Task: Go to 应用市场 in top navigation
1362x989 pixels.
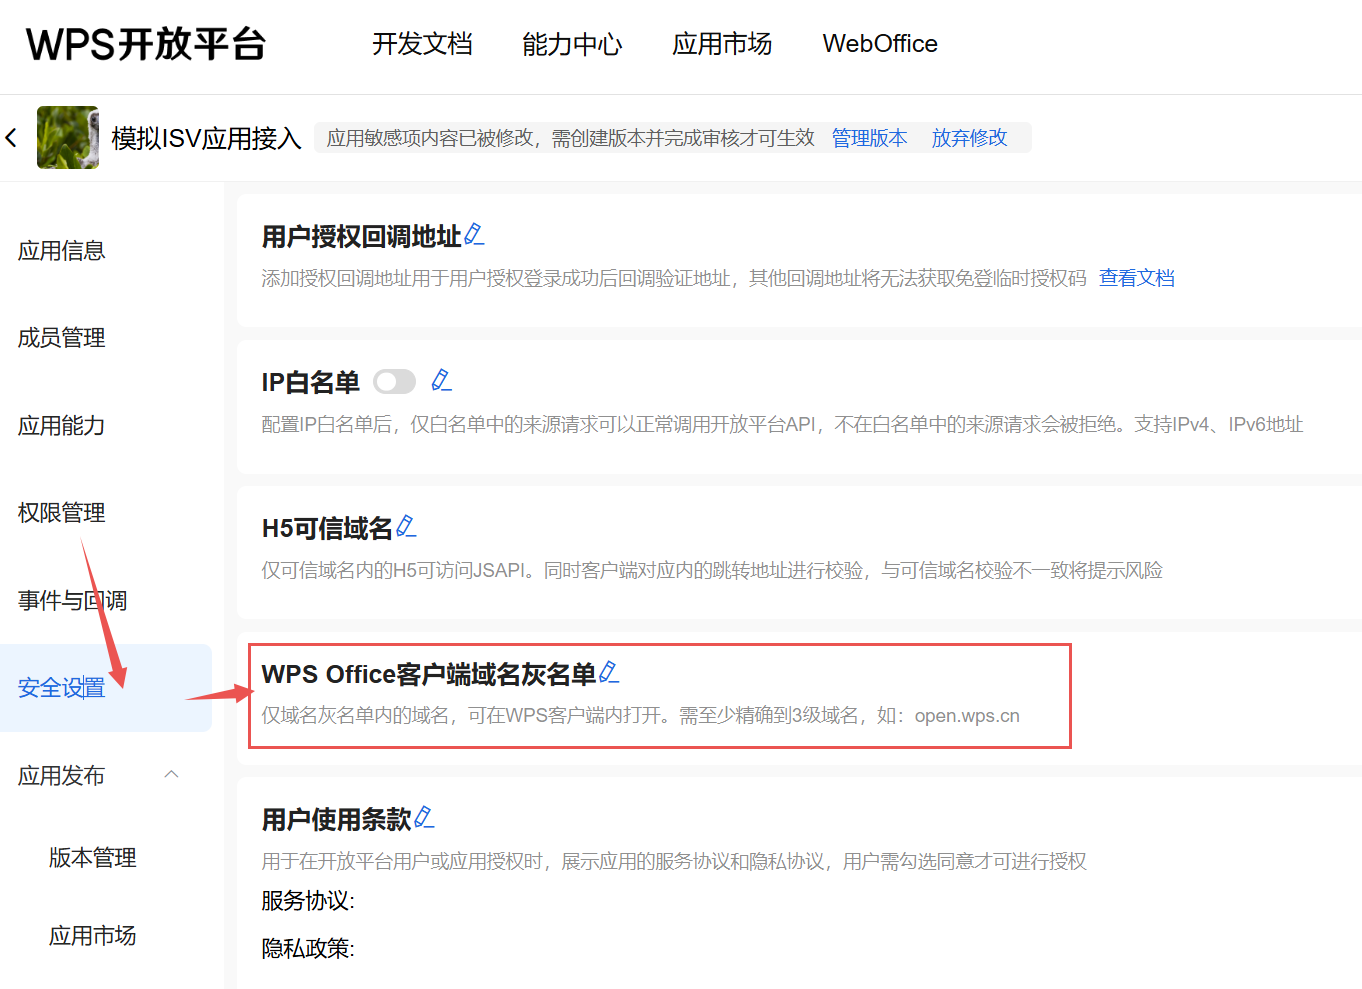Action: 722,44
